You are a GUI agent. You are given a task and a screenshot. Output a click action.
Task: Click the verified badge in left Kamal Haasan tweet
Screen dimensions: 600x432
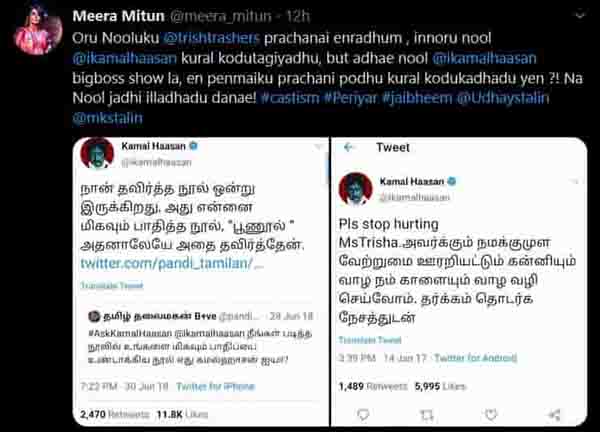[x=194, y=146]
